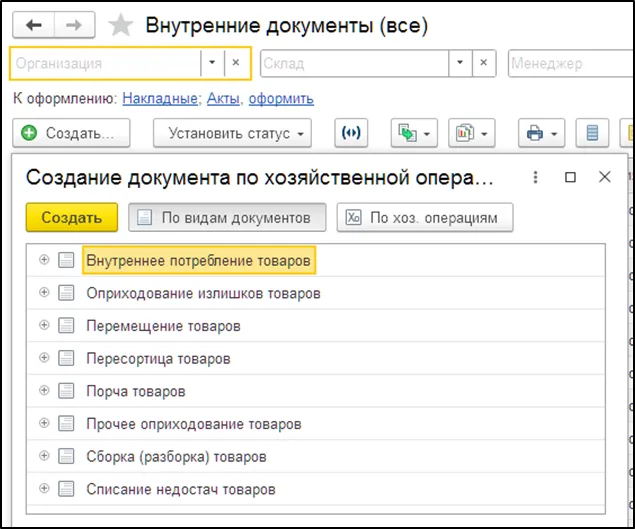Click document icon beside Сборка (разборка) товаров

66,456
